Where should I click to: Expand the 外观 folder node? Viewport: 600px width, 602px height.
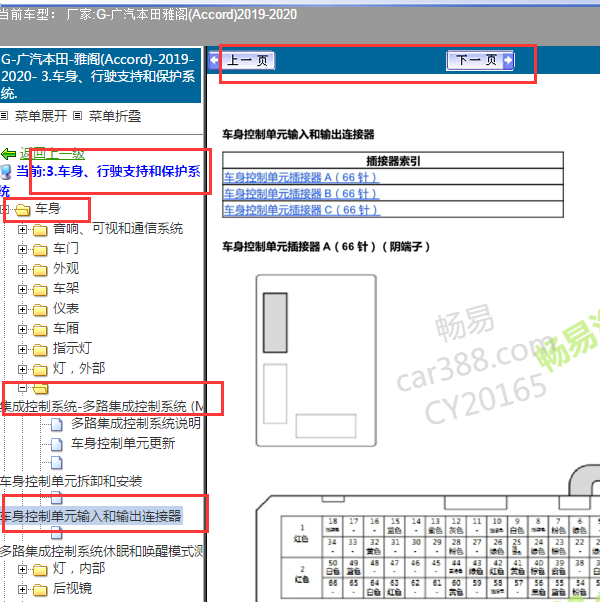[22, 270]
